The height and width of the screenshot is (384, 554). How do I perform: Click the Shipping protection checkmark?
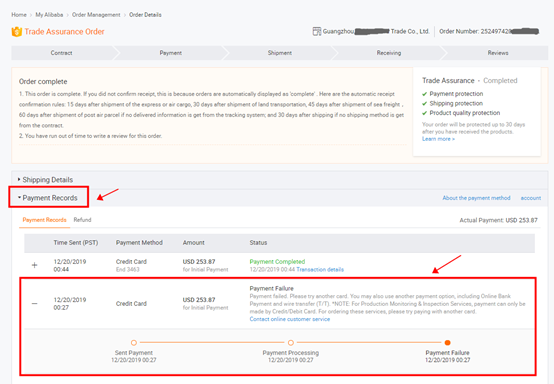pos(424,104)
